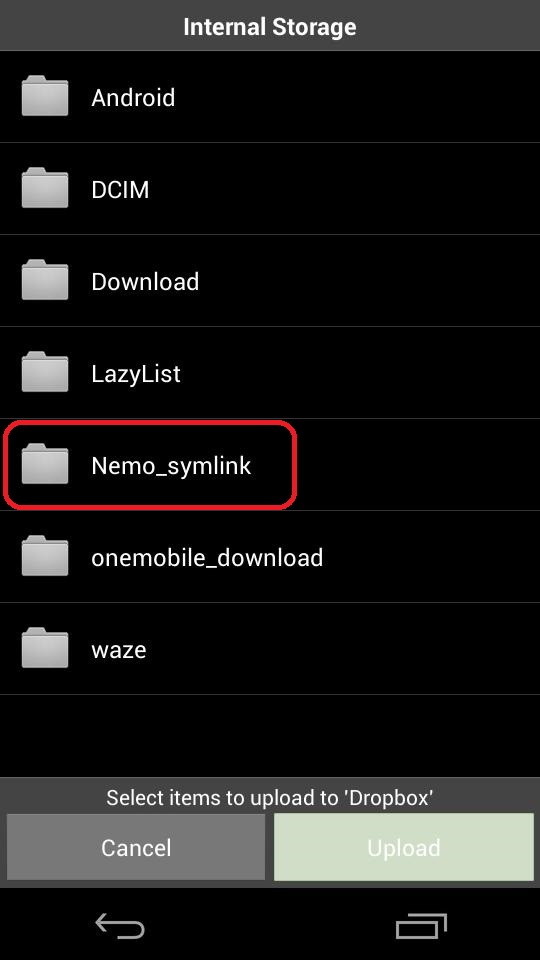This screenshot has height=960, width=540.
Task: Open the Nemo_symlink folder icon
Action: 45,464
